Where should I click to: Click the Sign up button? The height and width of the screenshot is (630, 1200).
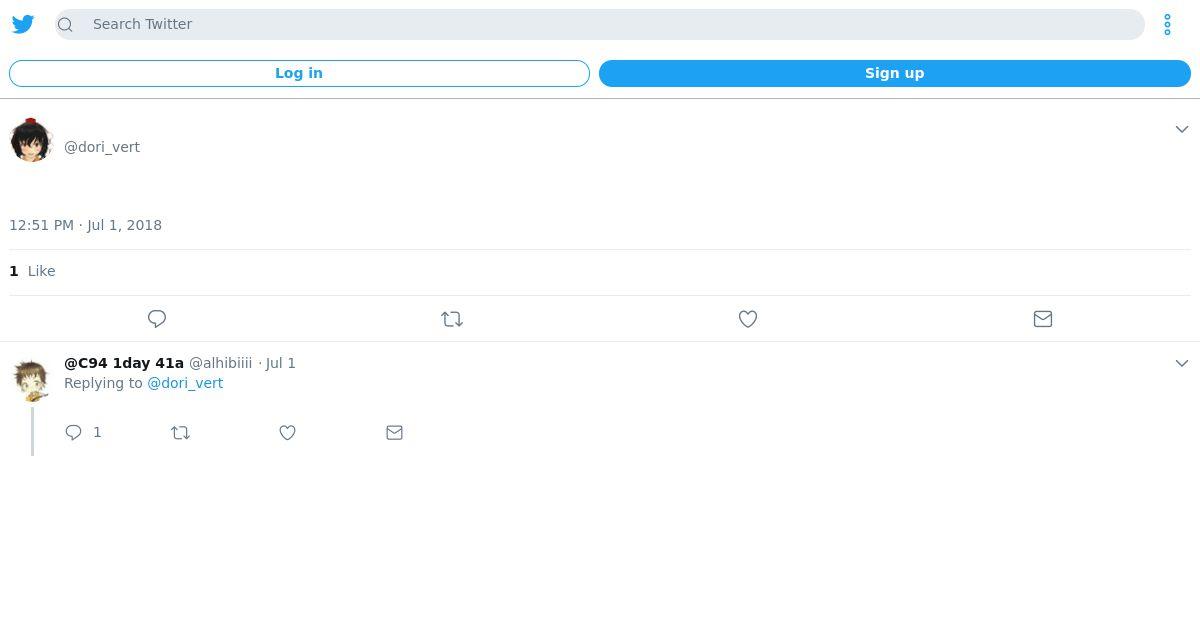pos(895,73)
